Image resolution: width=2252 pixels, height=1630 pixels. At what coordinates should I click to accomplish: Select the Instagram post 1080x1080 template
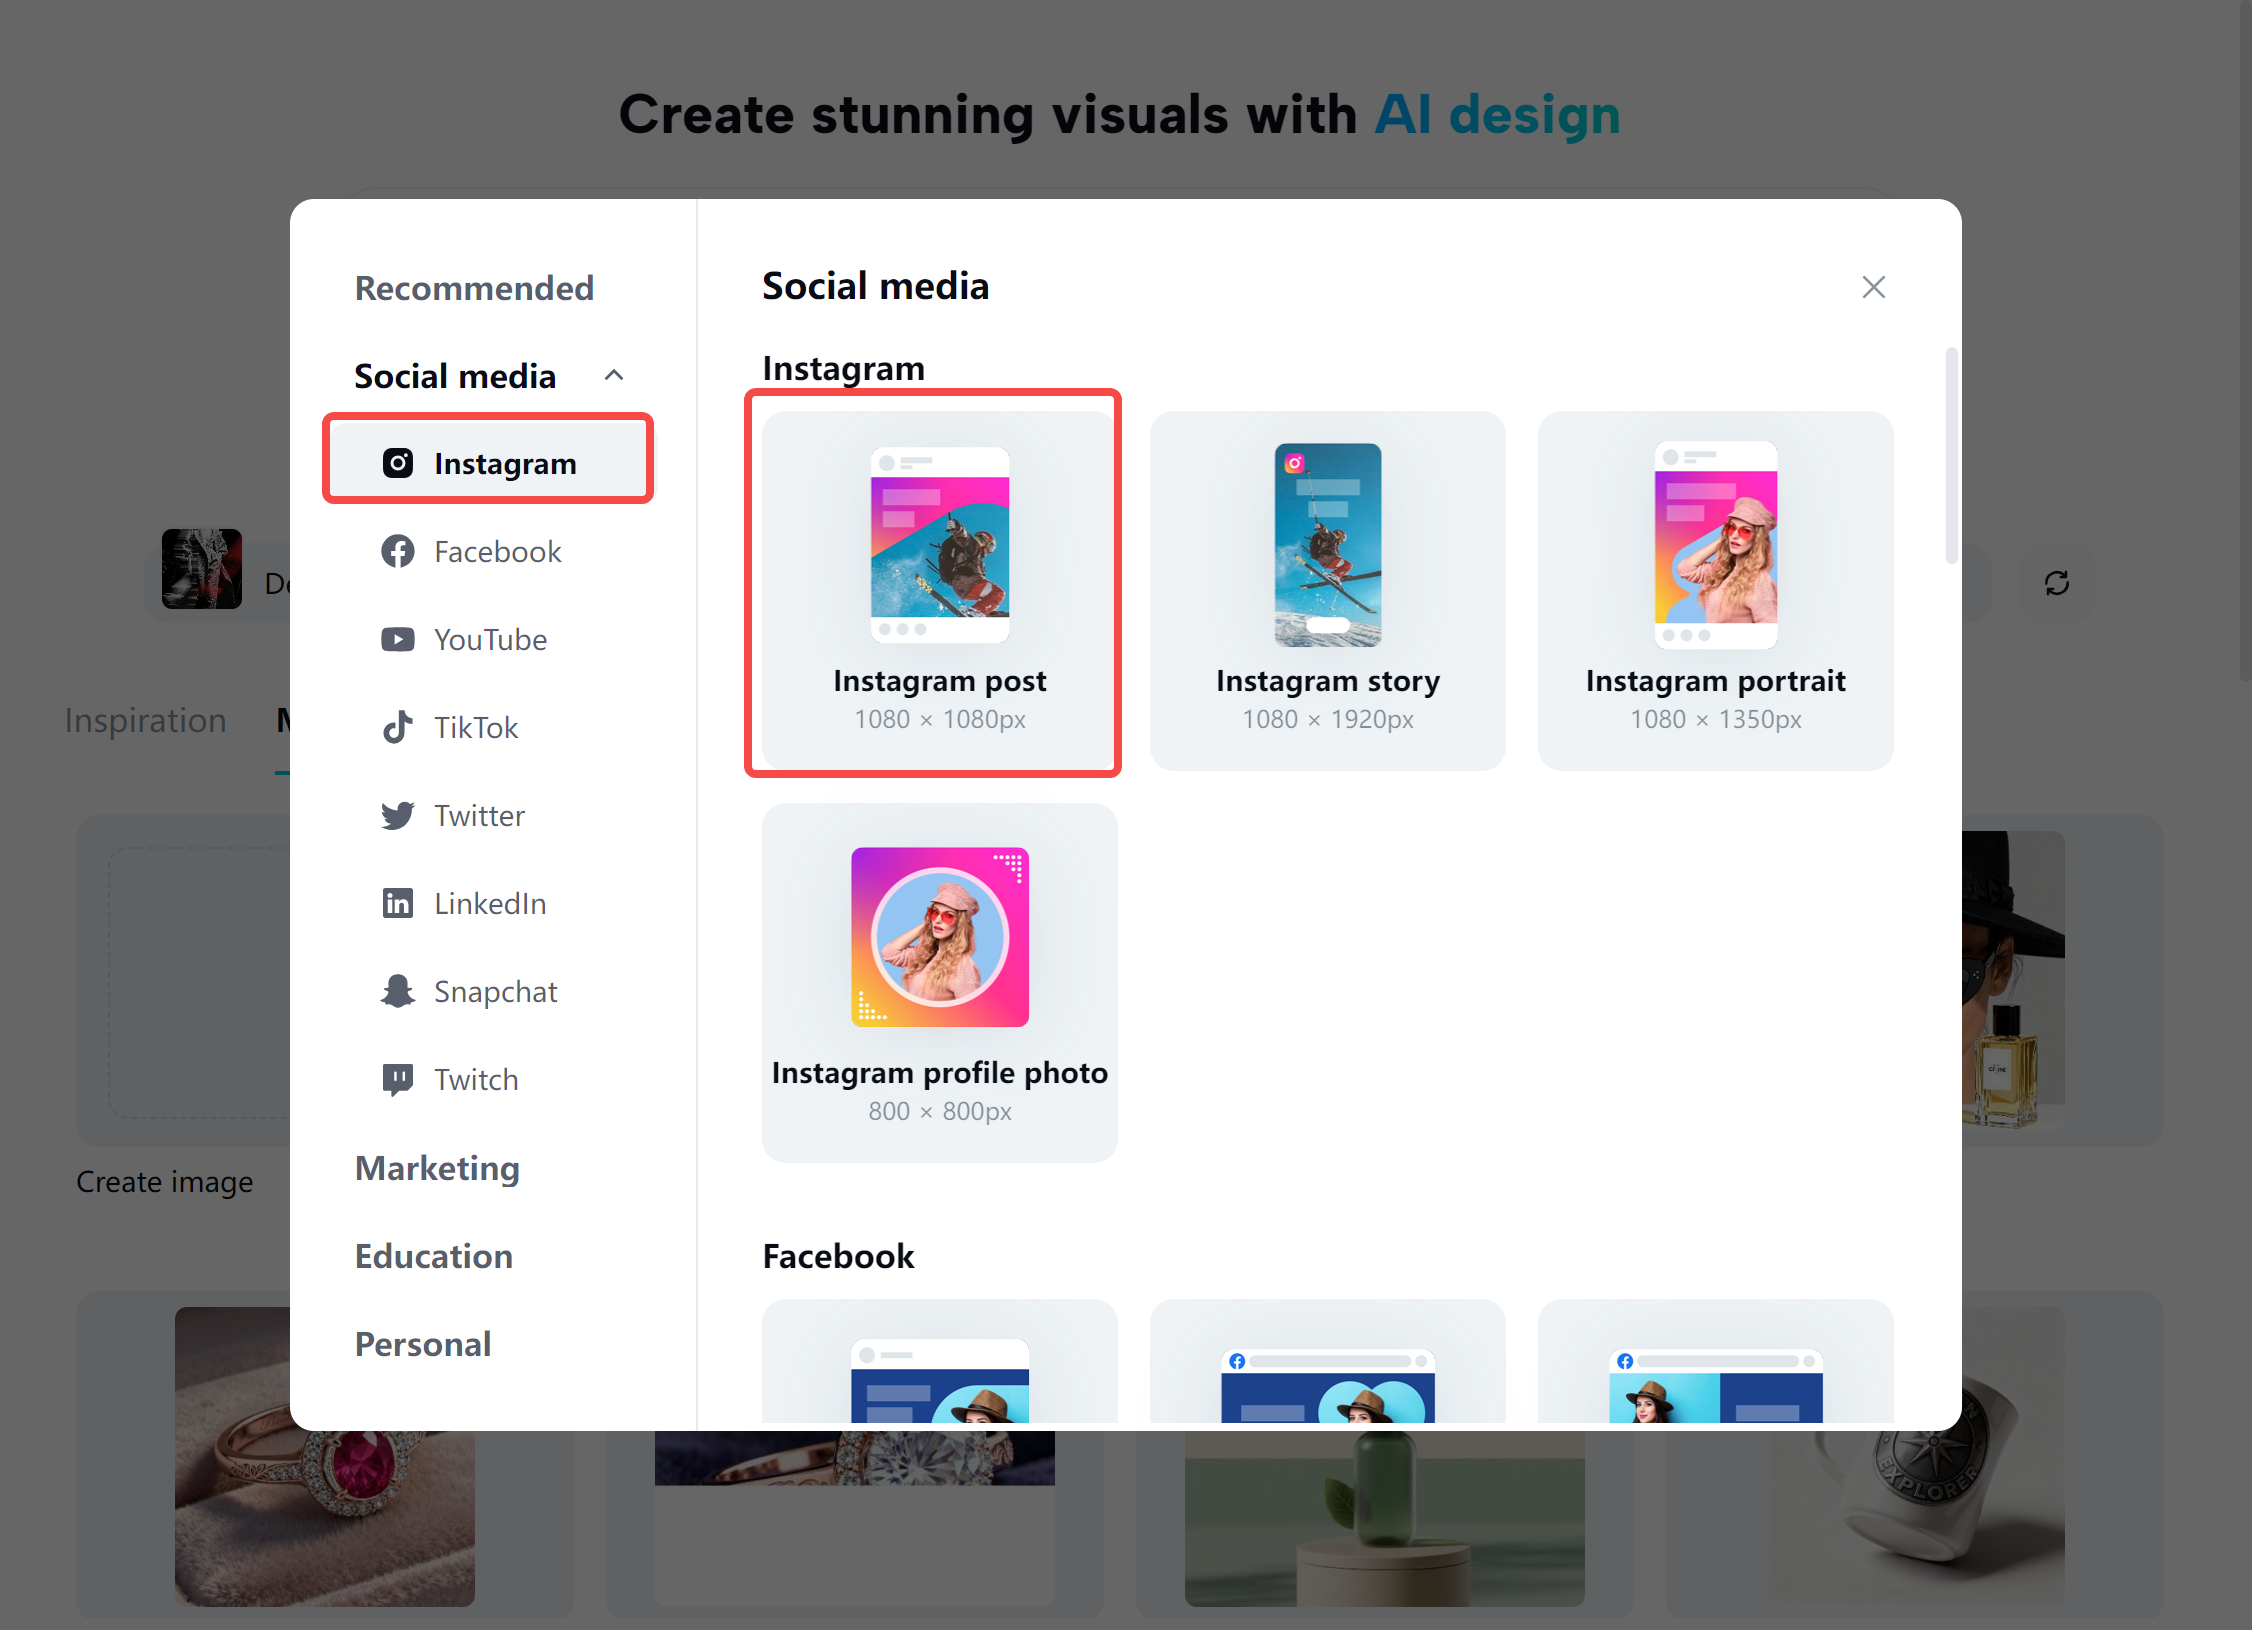point(938,586)
